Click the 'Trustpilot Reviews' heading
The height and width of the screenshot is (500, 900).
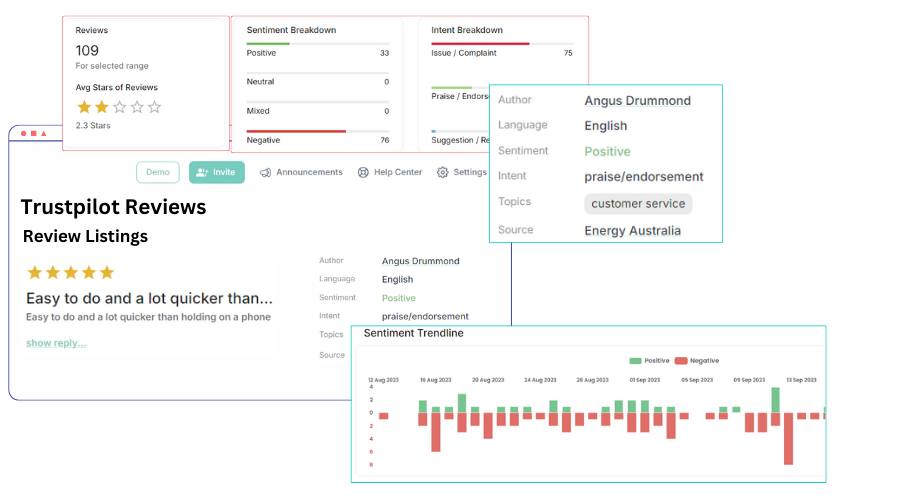114,207
